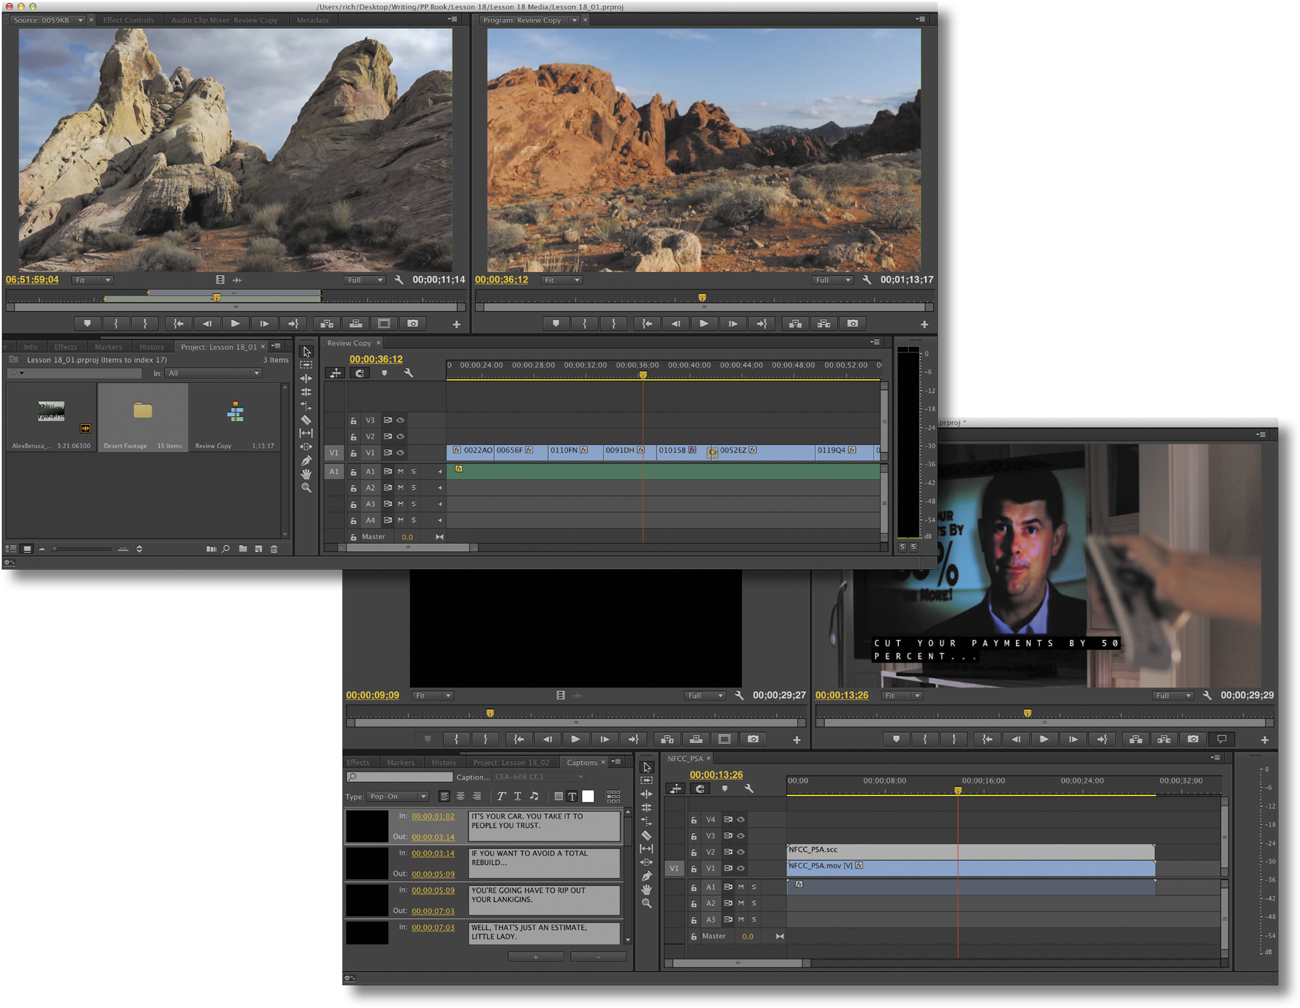Open the 'In: All' dropdown in Project panel
1300x1008 pixels.
tap(213, 373)
